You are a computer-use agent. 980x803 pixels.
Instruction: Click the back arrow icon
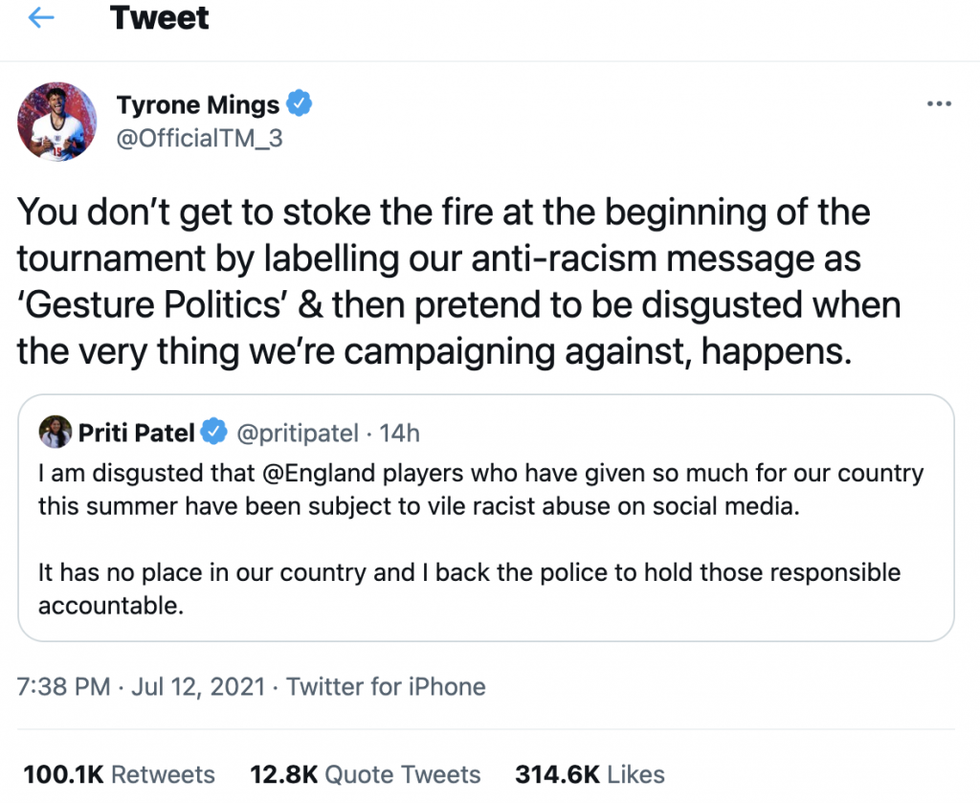[41, 19]
